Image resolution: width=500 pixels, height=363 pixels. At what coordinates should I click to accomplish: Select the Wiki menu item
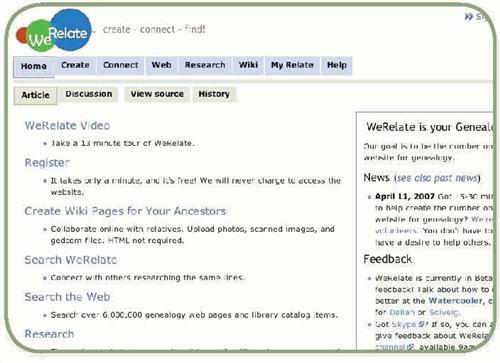(x=248, y=65)
